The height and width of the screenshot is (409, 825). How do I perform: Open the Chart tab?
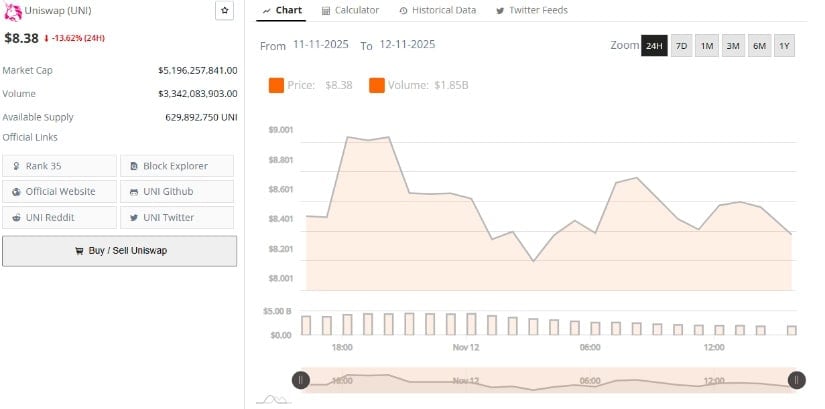click(281, 10)
